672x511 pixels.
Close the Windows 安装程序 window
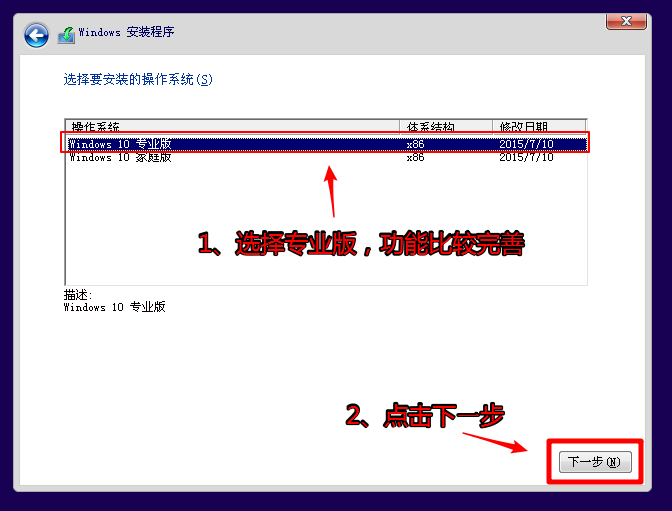[x=626, y=20]
